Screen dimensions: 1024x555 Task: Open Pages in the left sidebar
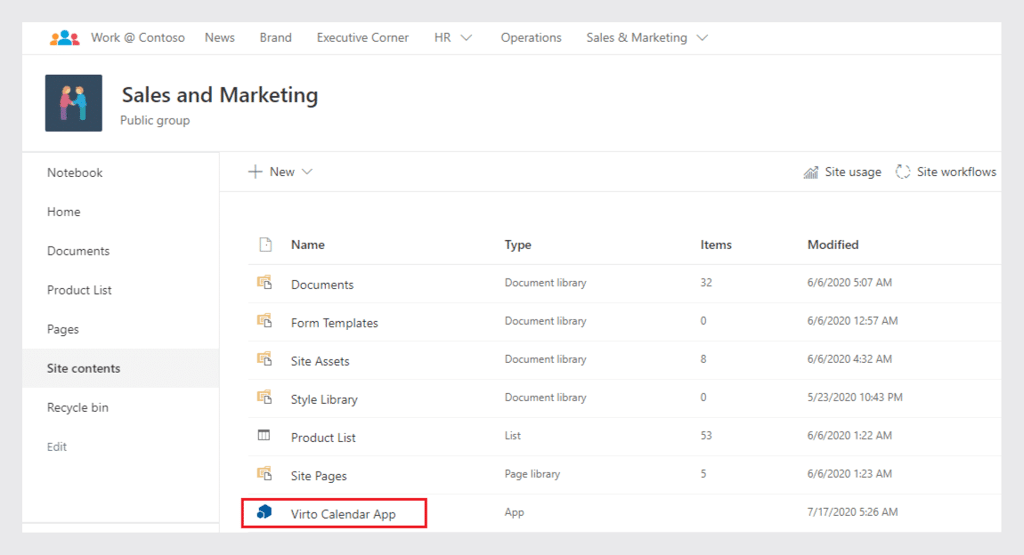click(63, 330)
